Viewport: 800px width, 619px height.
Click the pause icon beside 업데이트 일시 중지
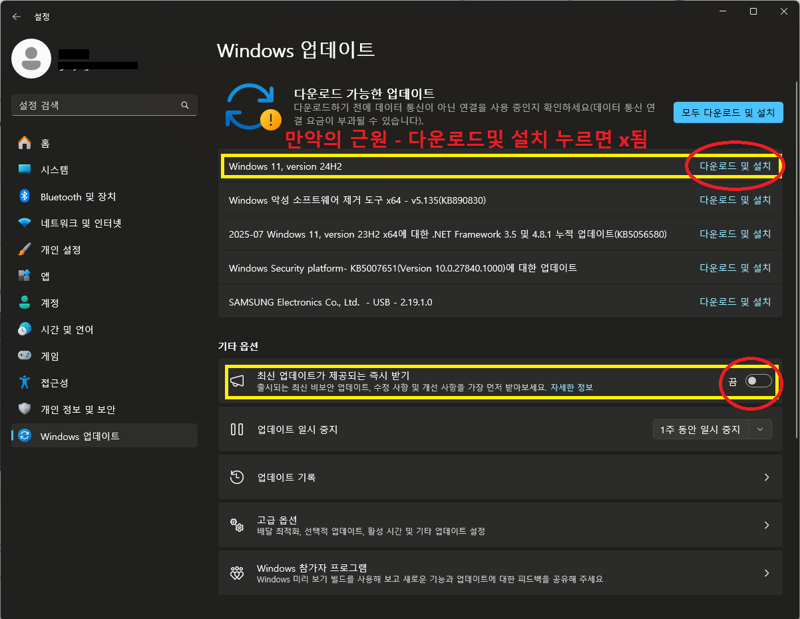pos(237,429)
